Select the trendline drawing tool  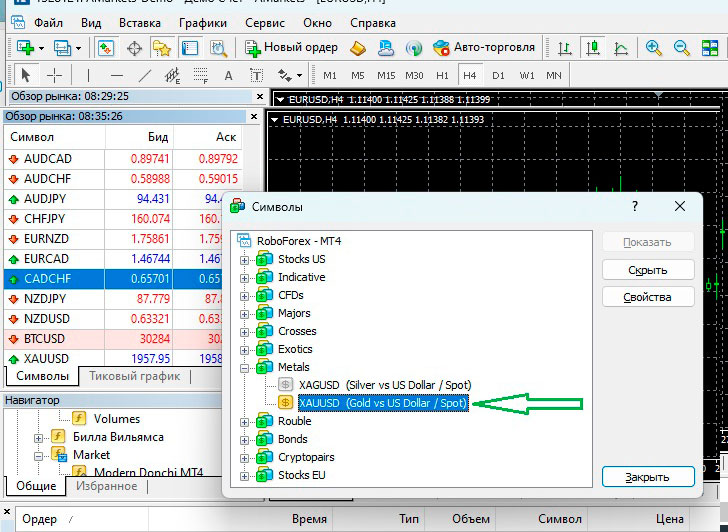(145, 75)
